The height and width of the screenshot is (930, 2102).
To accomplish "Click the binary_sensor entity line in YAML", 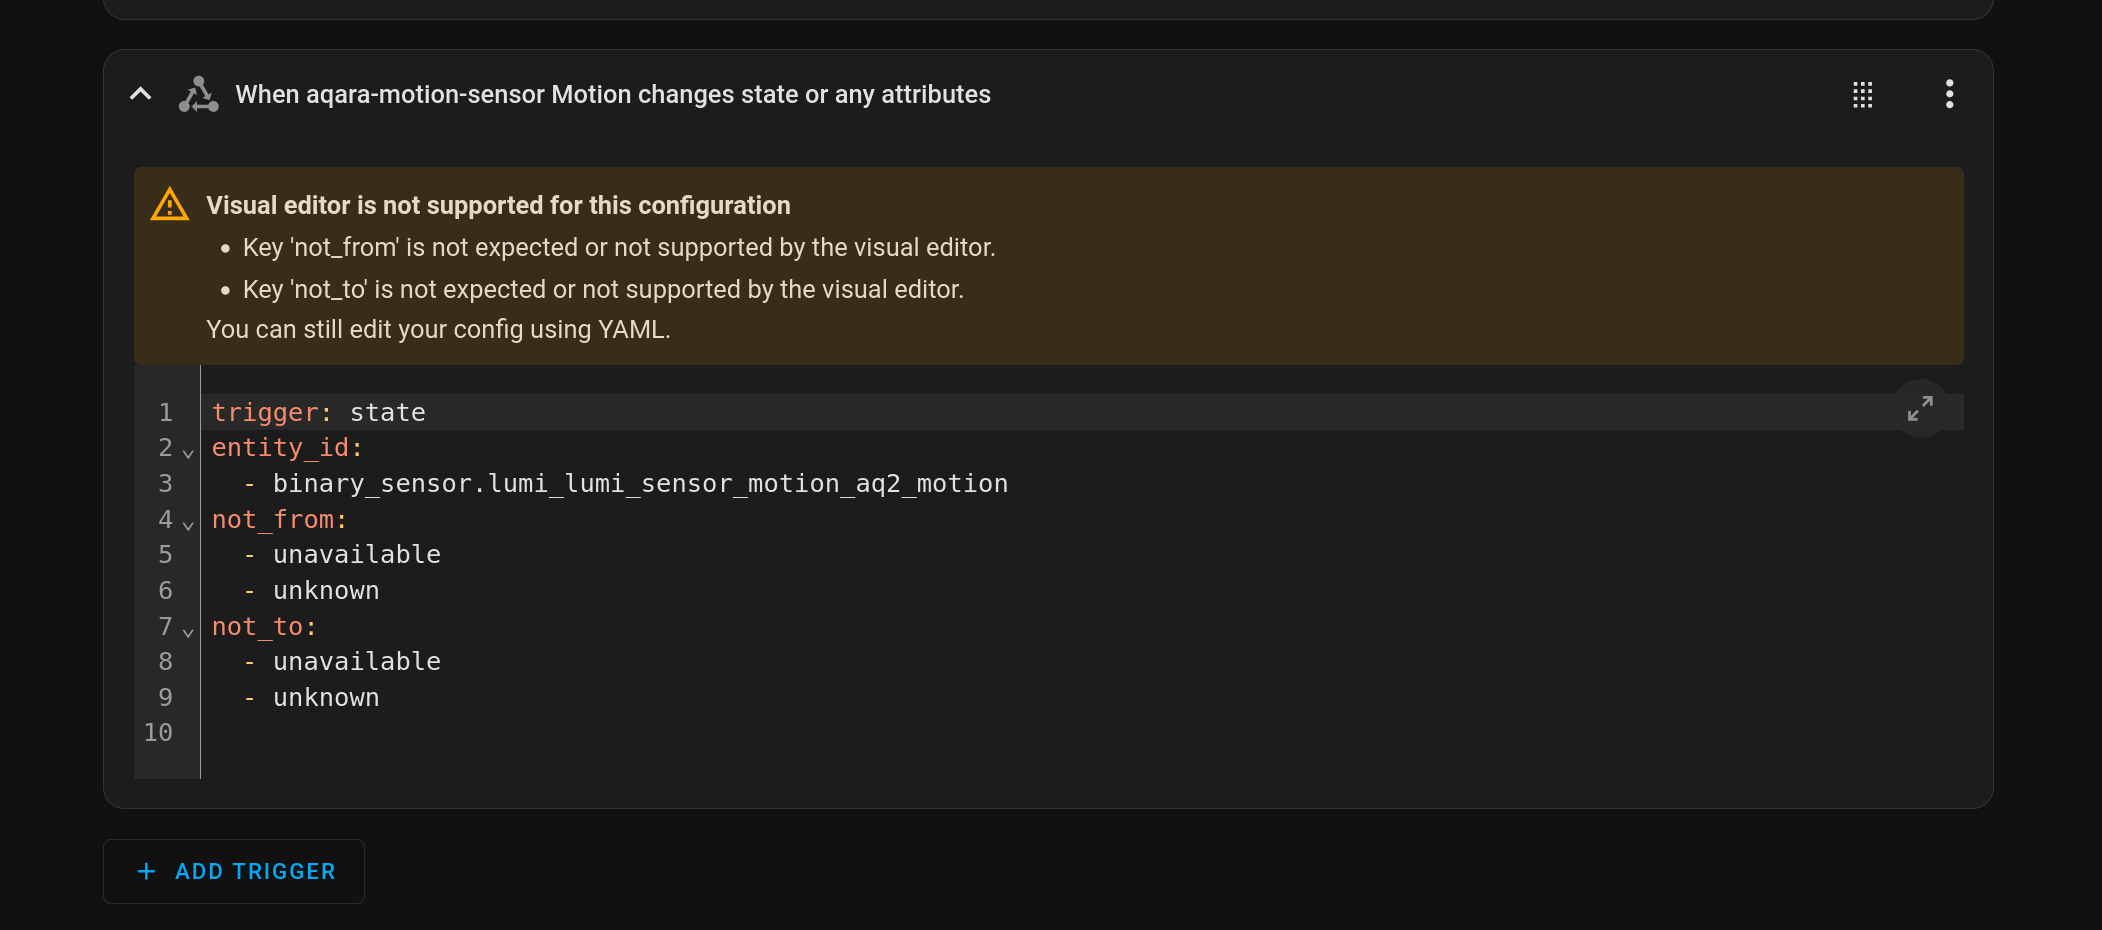I will (640, 484).
